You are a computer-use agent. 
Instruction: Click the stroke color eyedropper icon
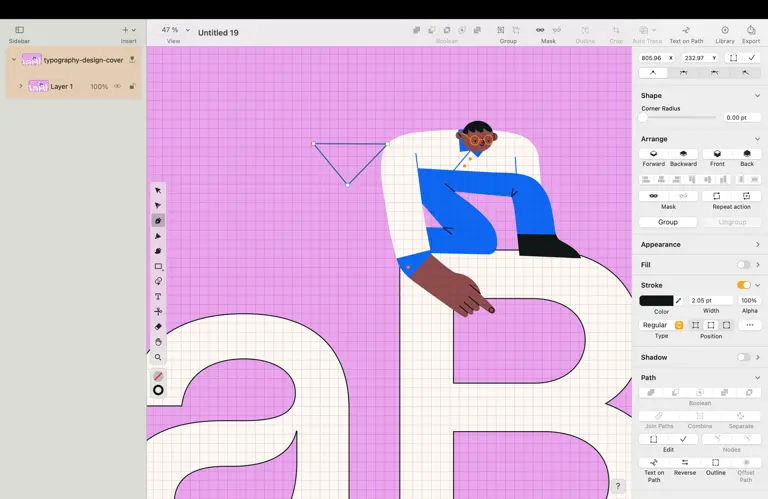678,301
